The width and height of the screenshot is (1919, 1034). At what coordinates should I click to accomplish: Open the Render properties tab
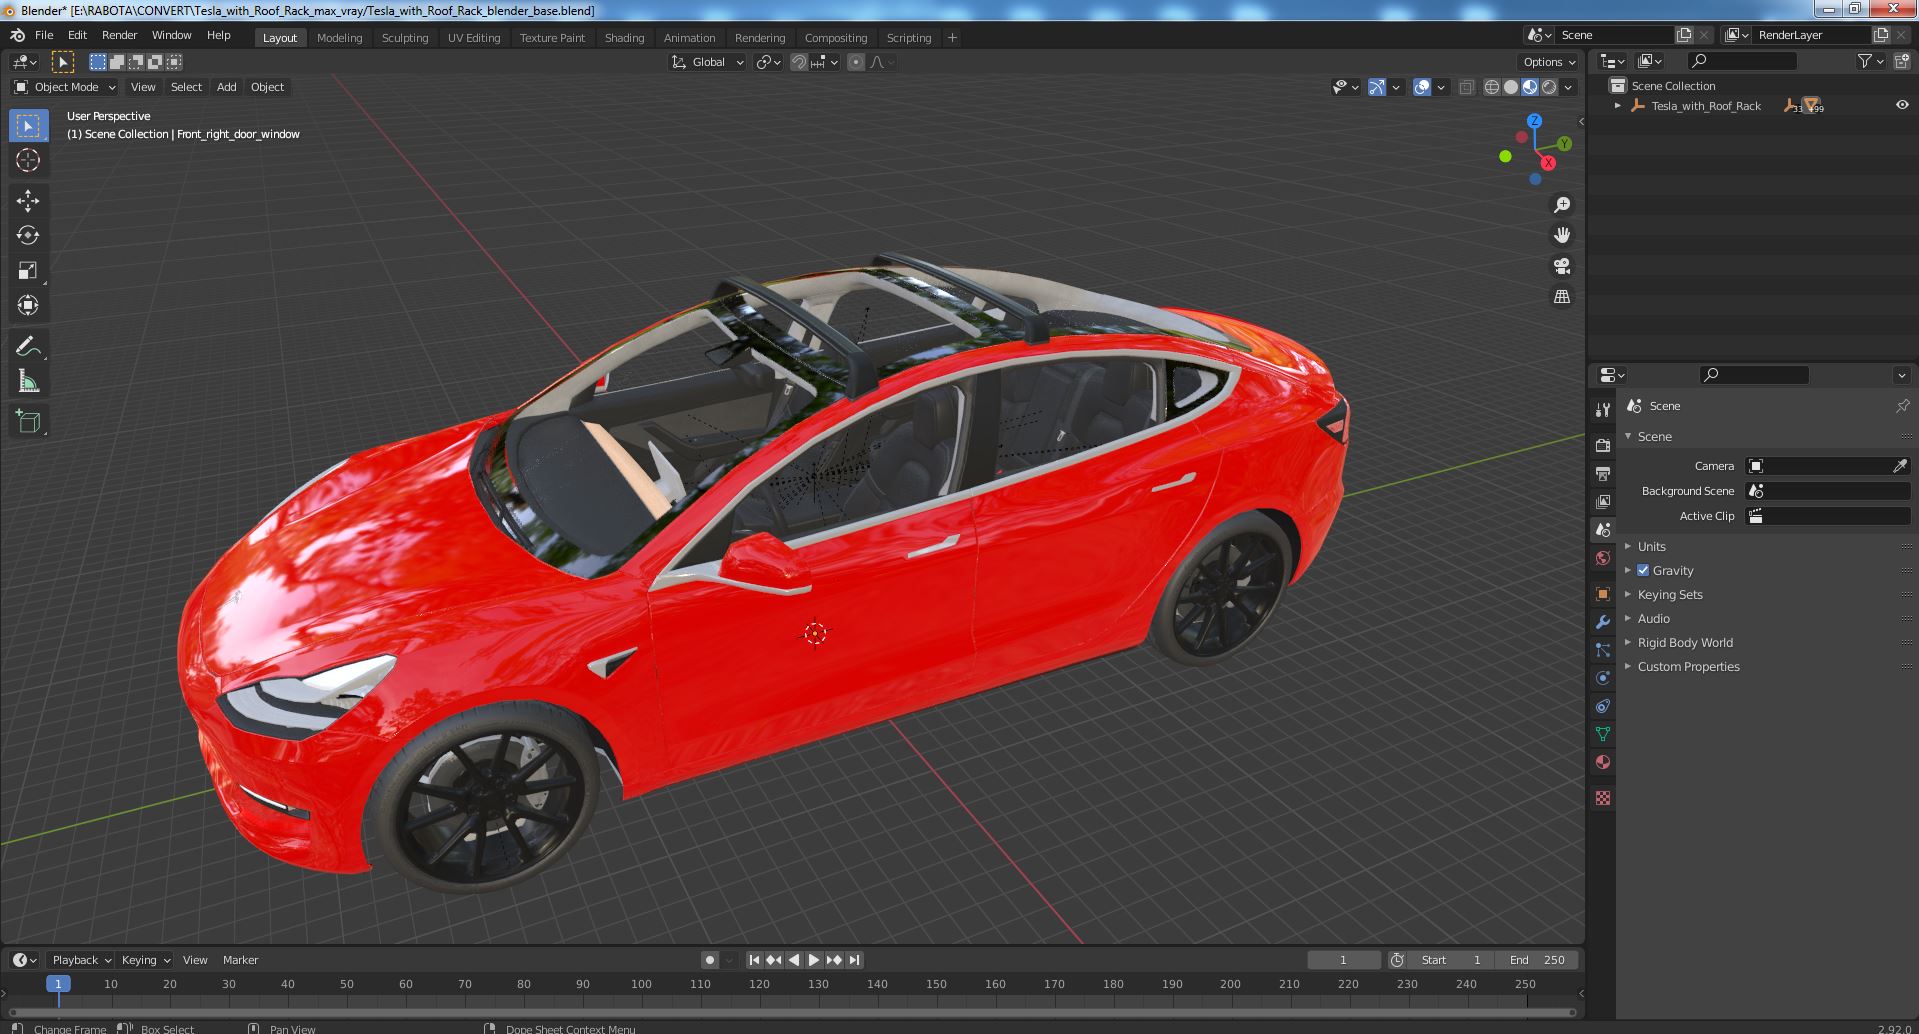pyautogui.click(x=1603, y=445)
